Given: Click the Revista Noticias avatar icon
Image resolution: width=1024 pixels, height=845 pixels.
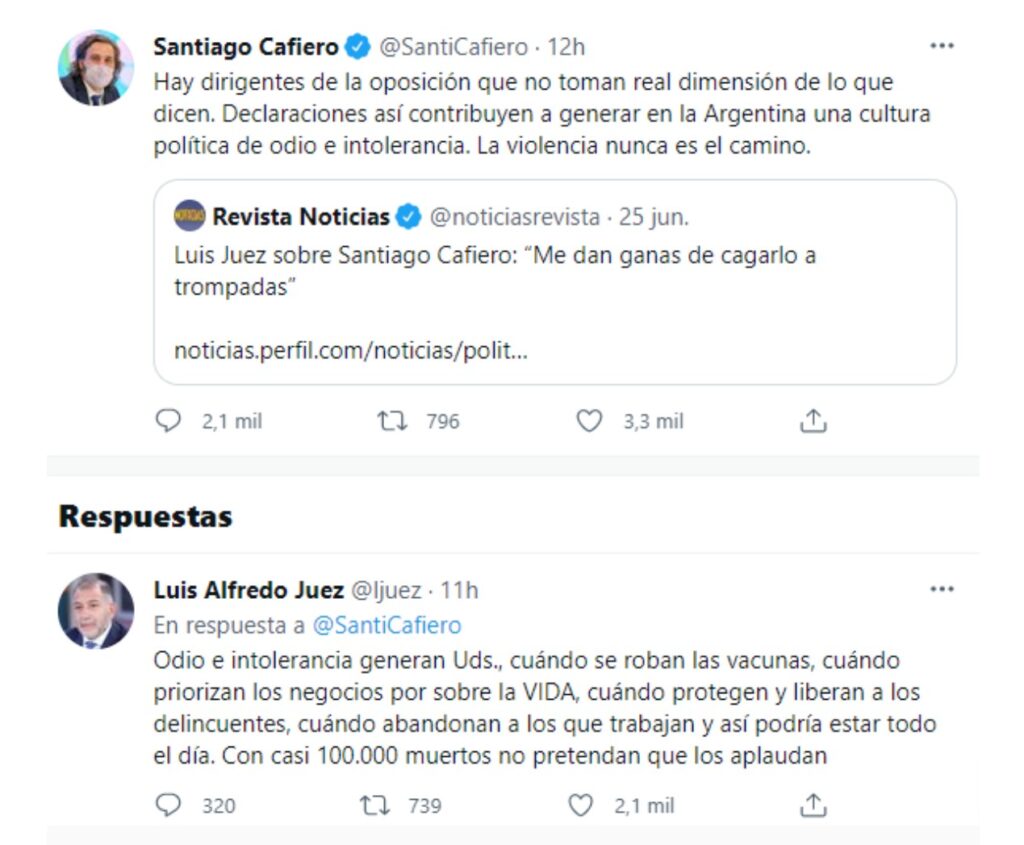Looking at the screenshot, I should pos(189,216).
